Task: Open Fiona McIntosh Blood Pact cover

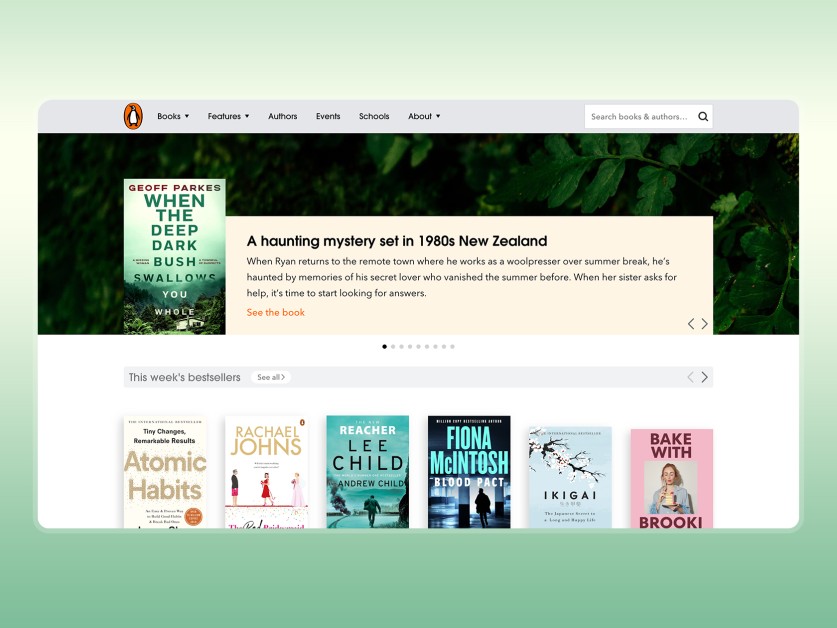Action: pyautogui.click(x=469, y=472)
